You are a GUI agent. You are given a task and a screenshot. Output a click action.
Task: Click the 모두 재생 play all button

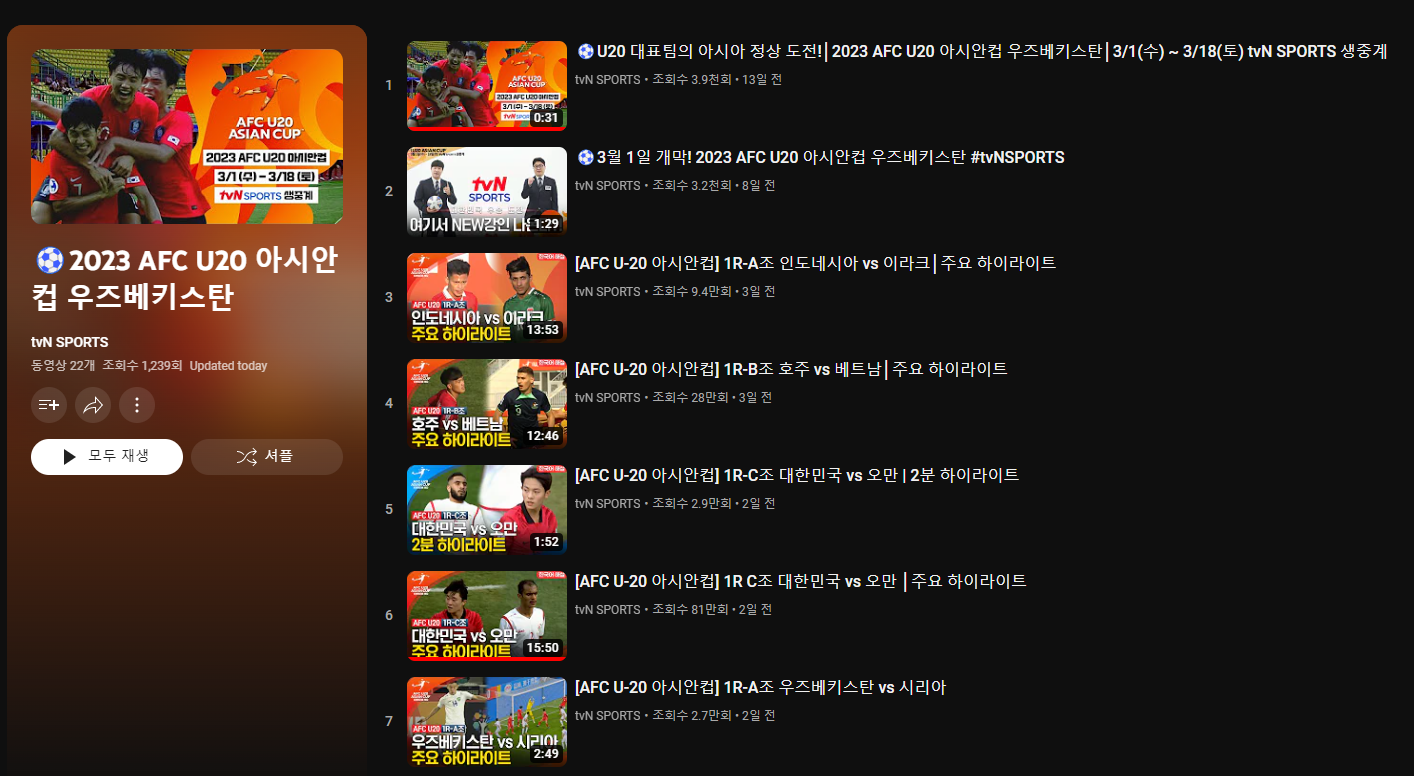click(x=107, y=457)
